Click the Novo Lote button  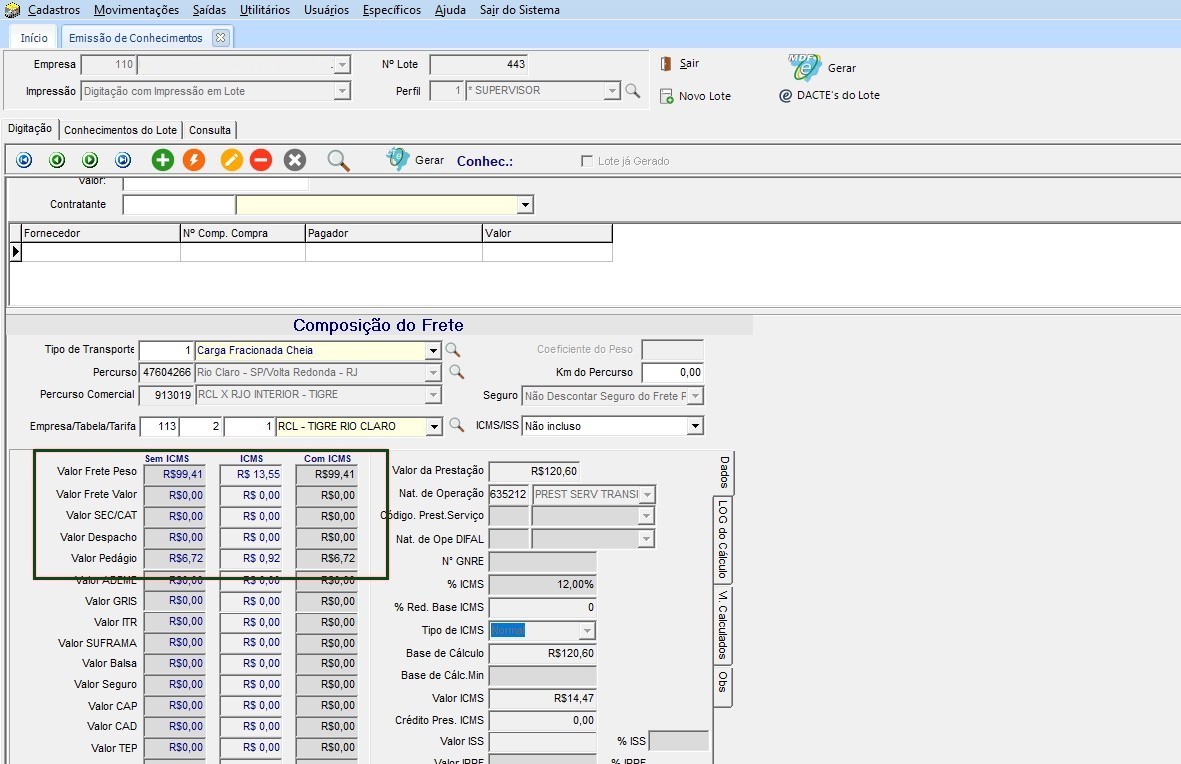[x=695, y=96]
